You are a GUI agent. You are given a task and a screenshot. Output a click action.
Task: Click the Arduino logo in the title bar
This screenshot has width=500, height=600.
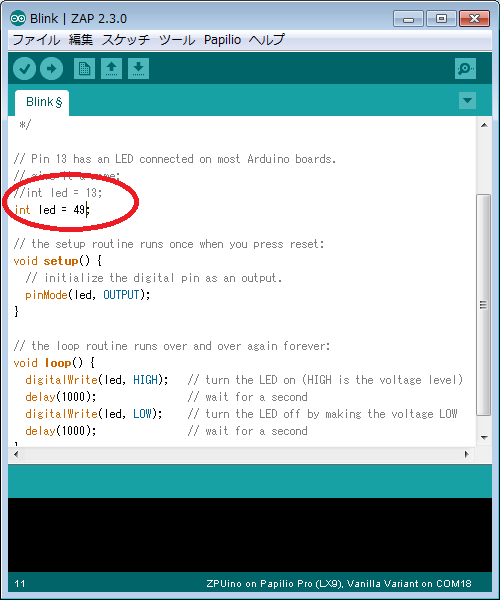18,18
